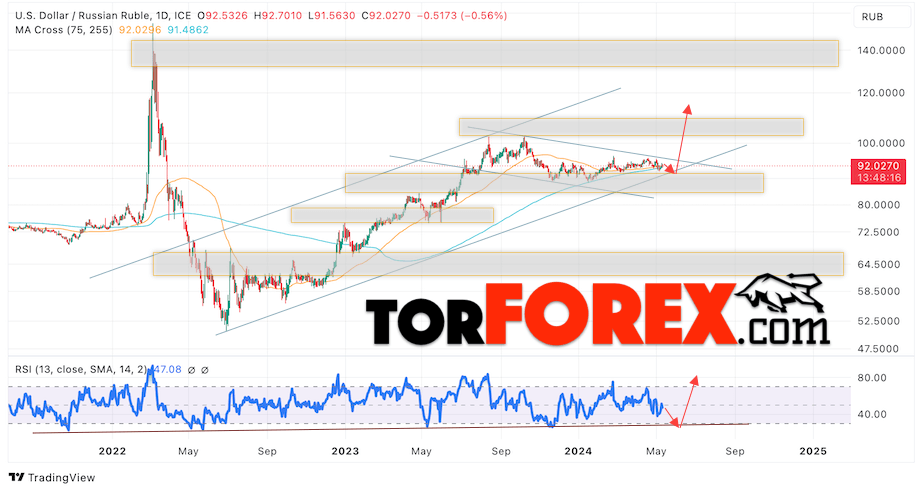Click the 58.5000 price axis label
923x492 pixels.
tap(878, 291)
